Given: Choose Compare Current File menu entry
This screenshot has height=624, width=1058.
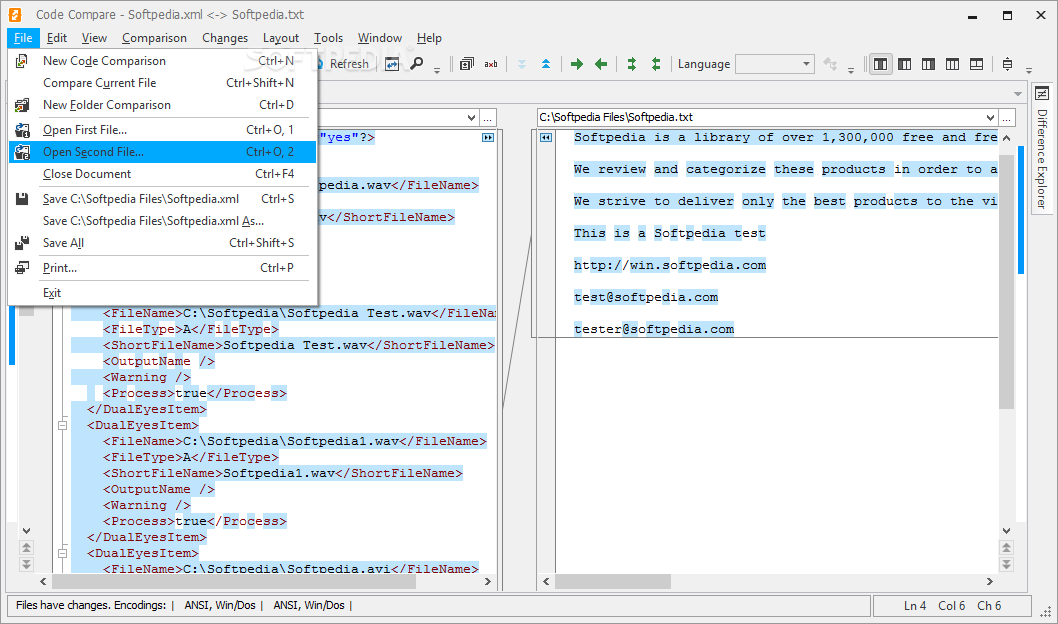Looking at the screenshot, I should point(162,83).
